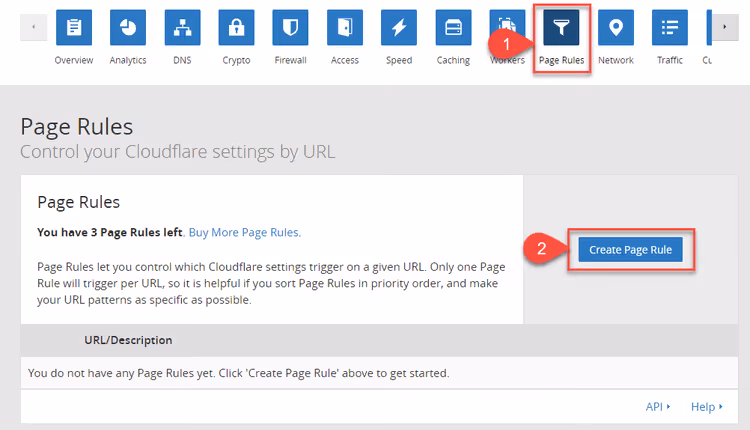Viewport: 750px width, 430px height.
Task: Click the 'Control your Cloudflare settings by URL' subtitle
Action: [177, 152]
